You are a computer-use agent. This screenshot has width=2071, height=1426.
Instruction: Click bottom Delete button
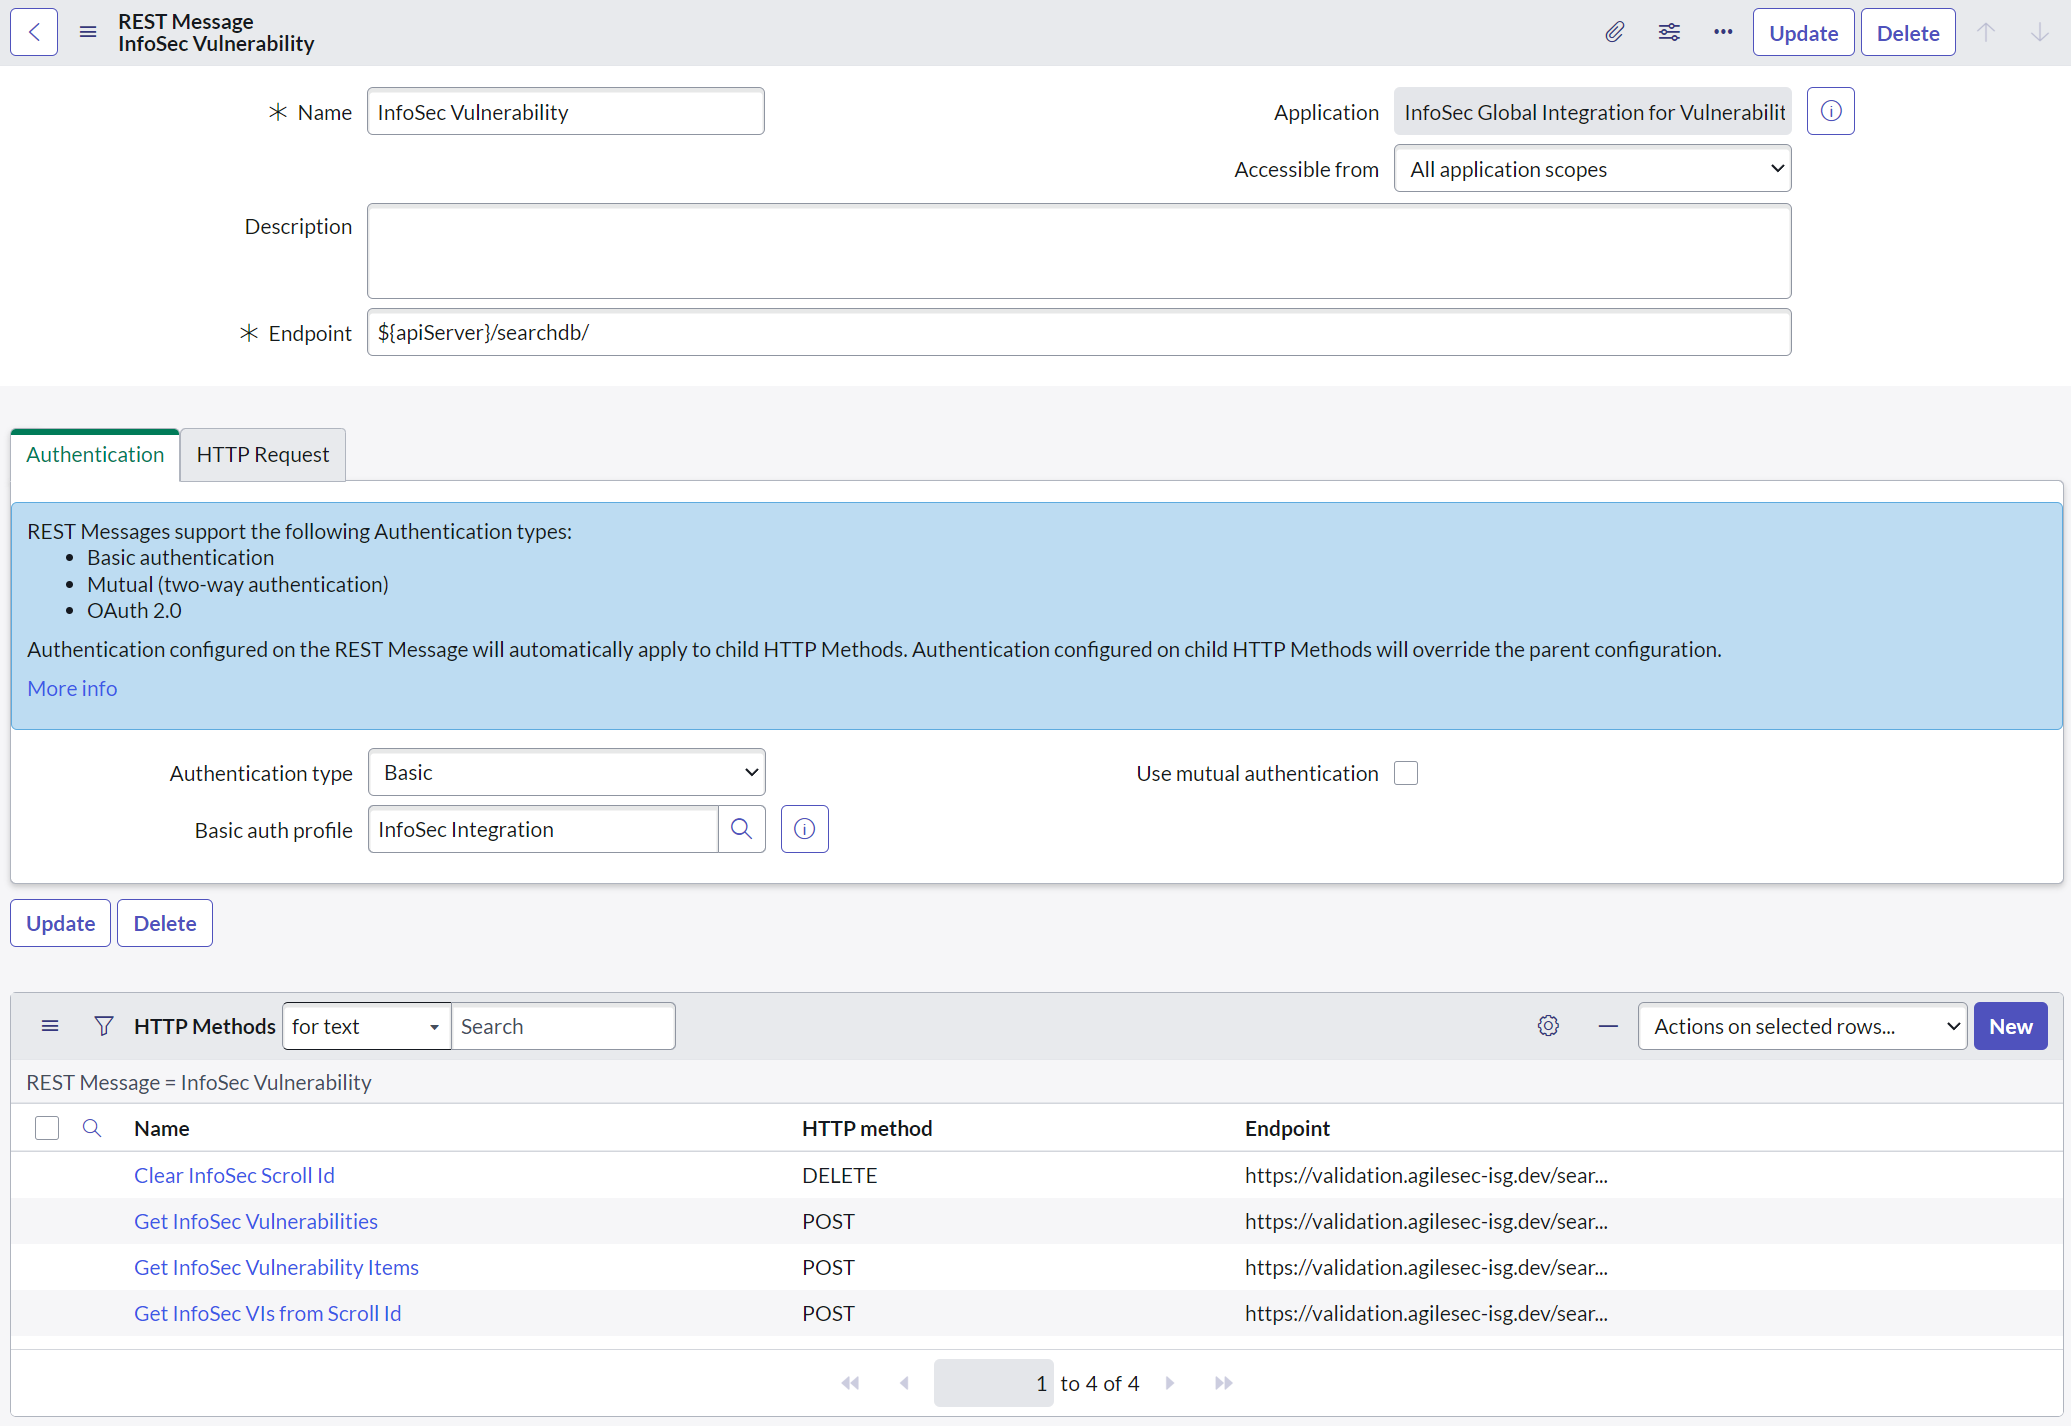pyautogui.click(x=165, y=923)
